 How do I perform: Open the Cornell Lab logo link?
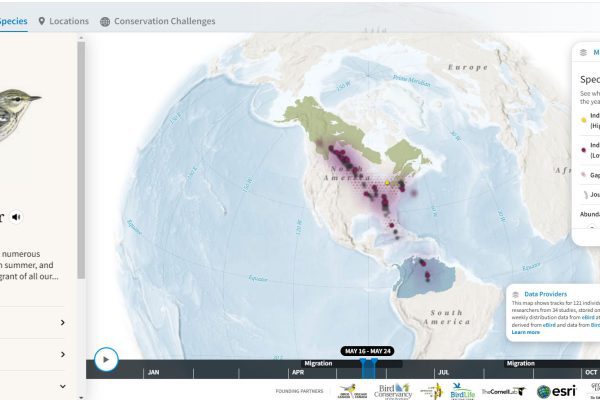(x=503, y=391)
